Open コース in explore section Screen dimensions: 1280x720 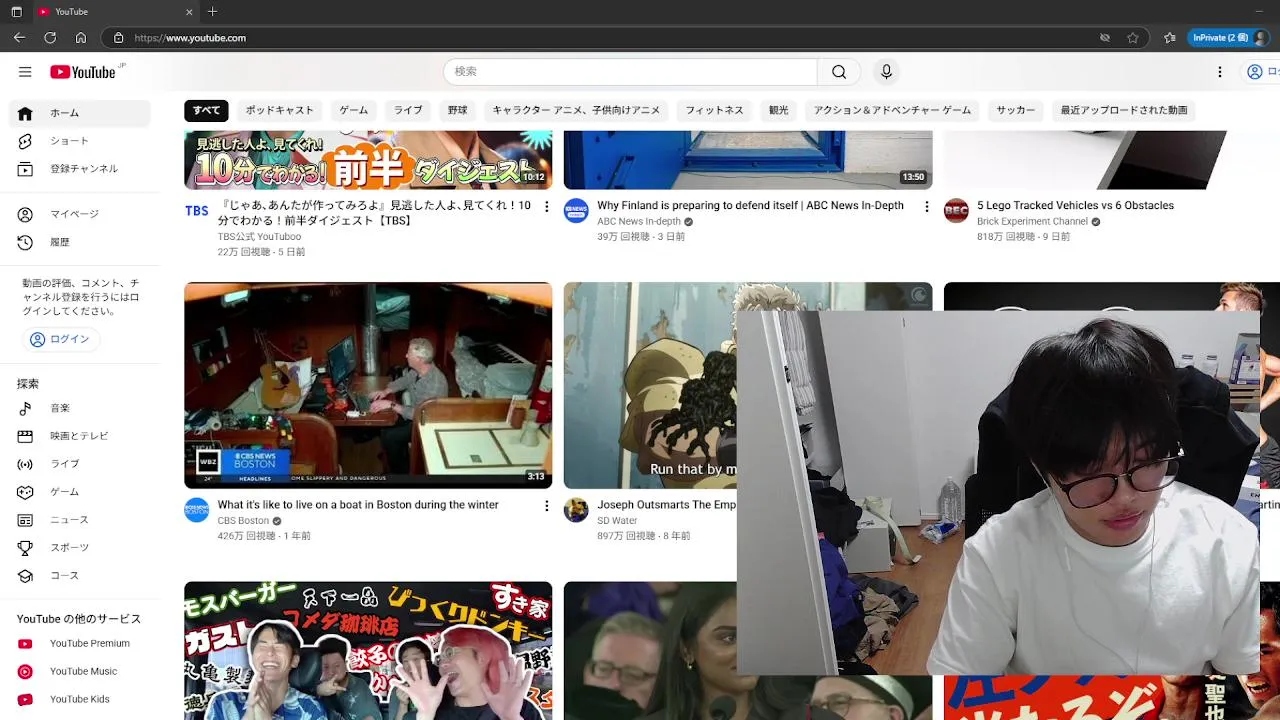pyautogui.click(x=80, y=576)
